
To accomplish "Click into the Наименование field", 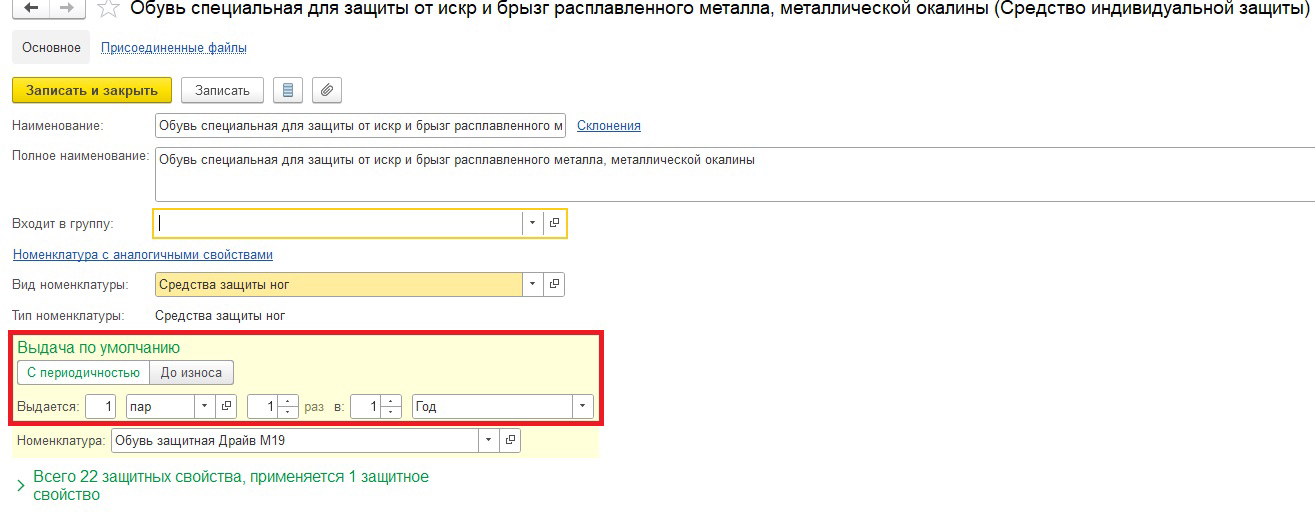I will click(x=360, y=126).
